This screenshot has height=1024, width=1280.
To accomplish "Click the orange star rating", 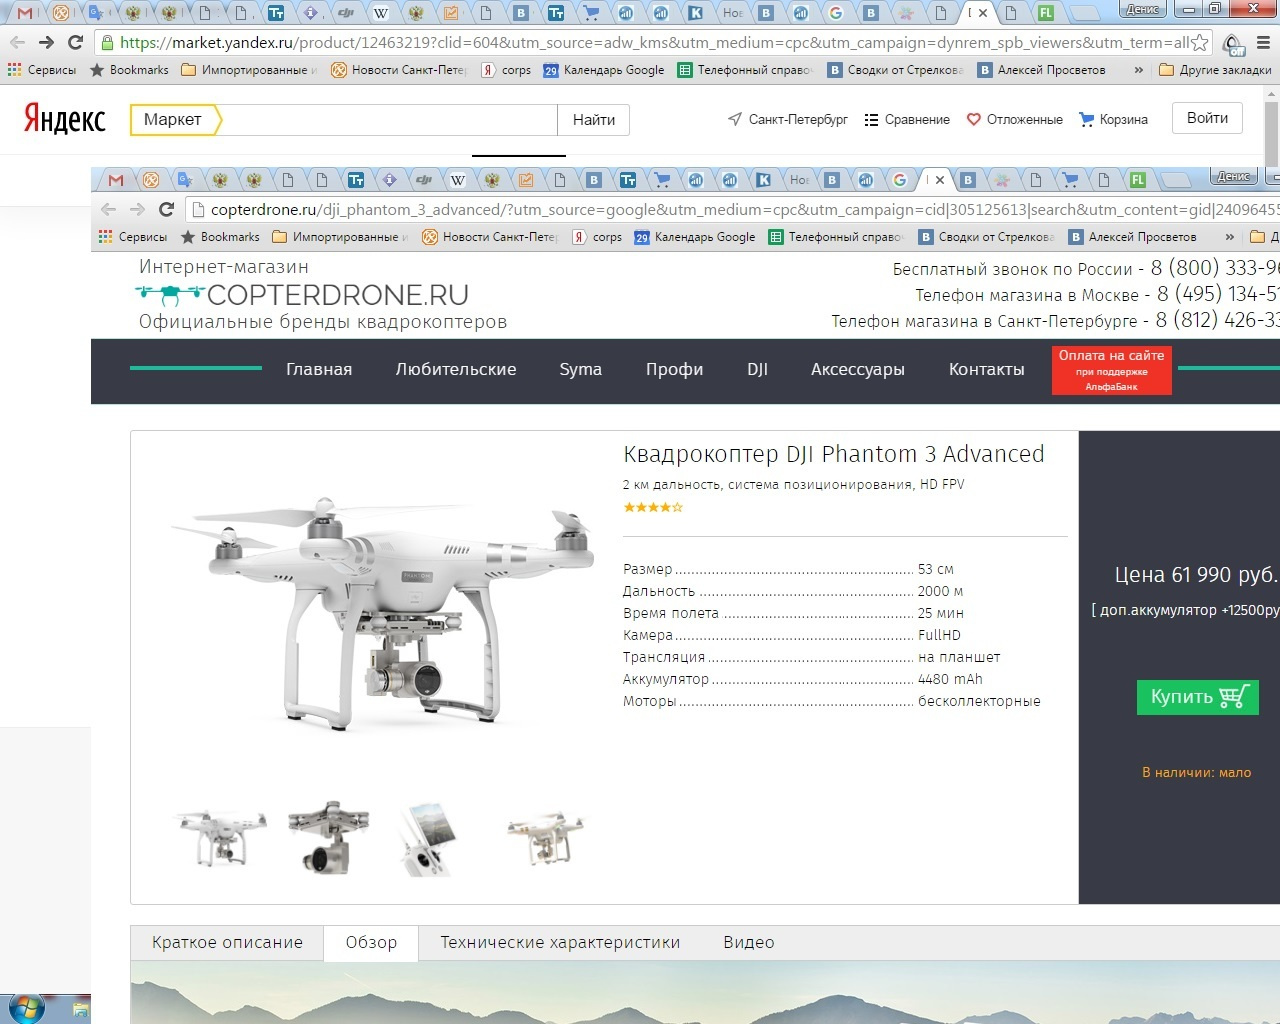I will 653,507.
